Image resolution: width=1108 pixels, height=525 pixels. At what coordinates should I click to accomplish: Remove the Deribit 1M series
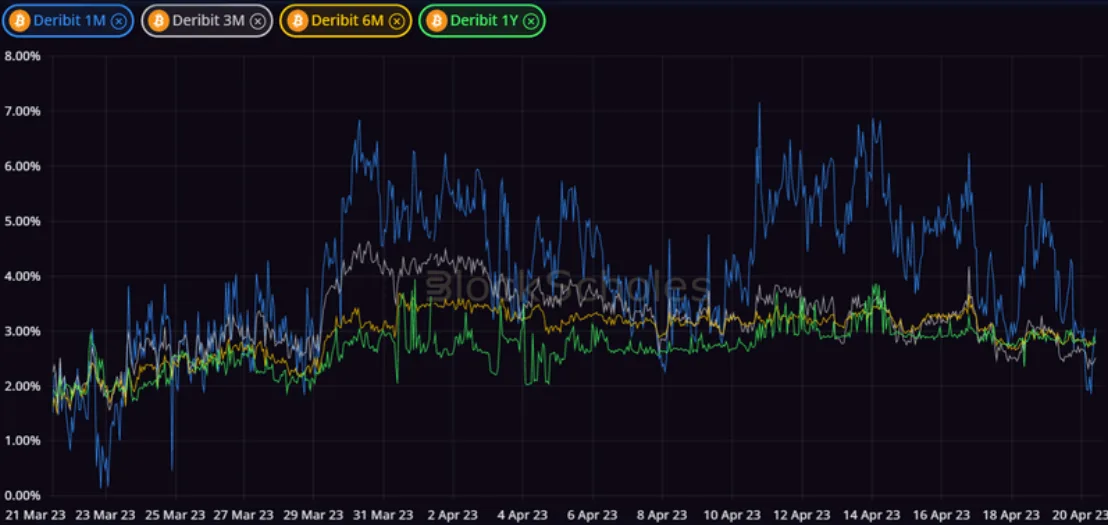(118, 21)
